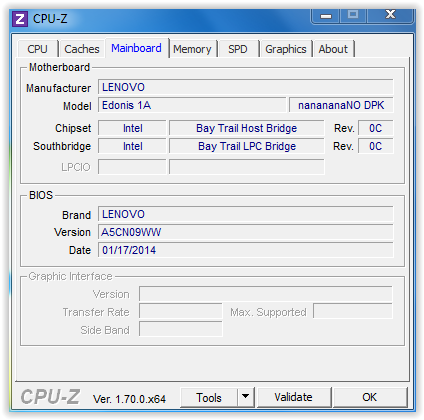This screenshot has height=420, width=424.
Task: Select the Bay Trail LPC Bridge text
Action: tap(247, 146)
